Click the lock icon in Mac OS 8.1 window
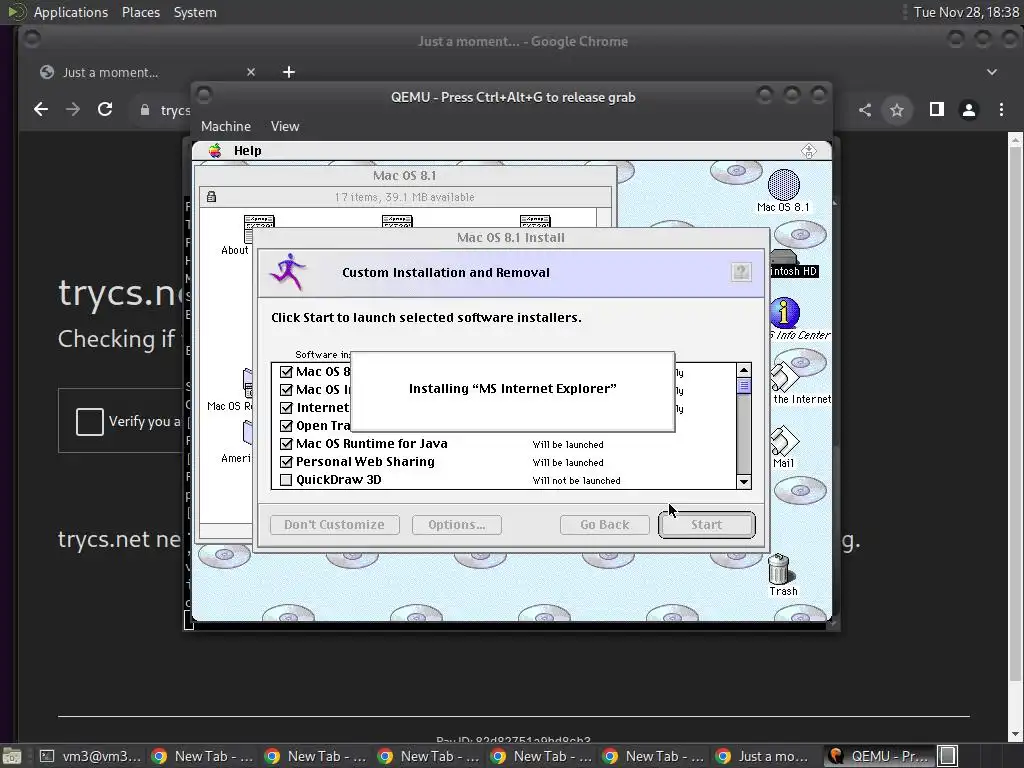This screenshot has width=1024, height=768. tap(211, 197)
